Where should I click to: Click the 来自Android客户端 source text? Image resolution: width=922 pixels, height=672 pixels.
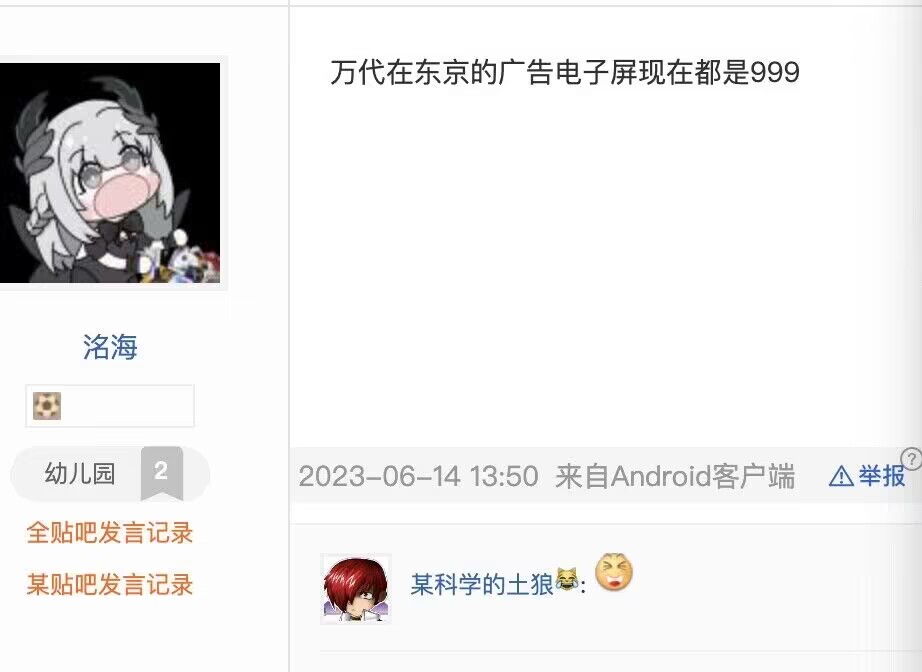point(674,476)
